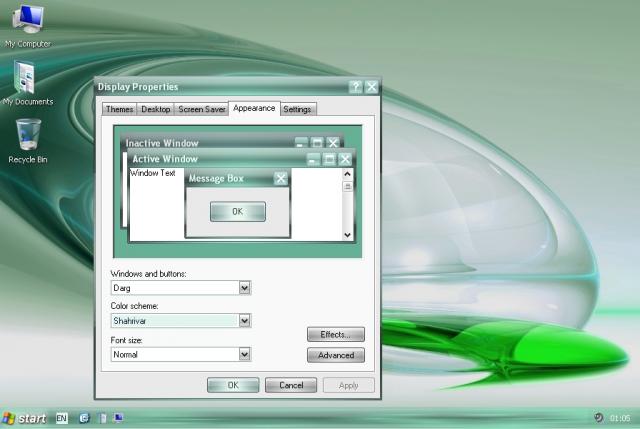Switch to the Themes tab

(x=119, y=109)
